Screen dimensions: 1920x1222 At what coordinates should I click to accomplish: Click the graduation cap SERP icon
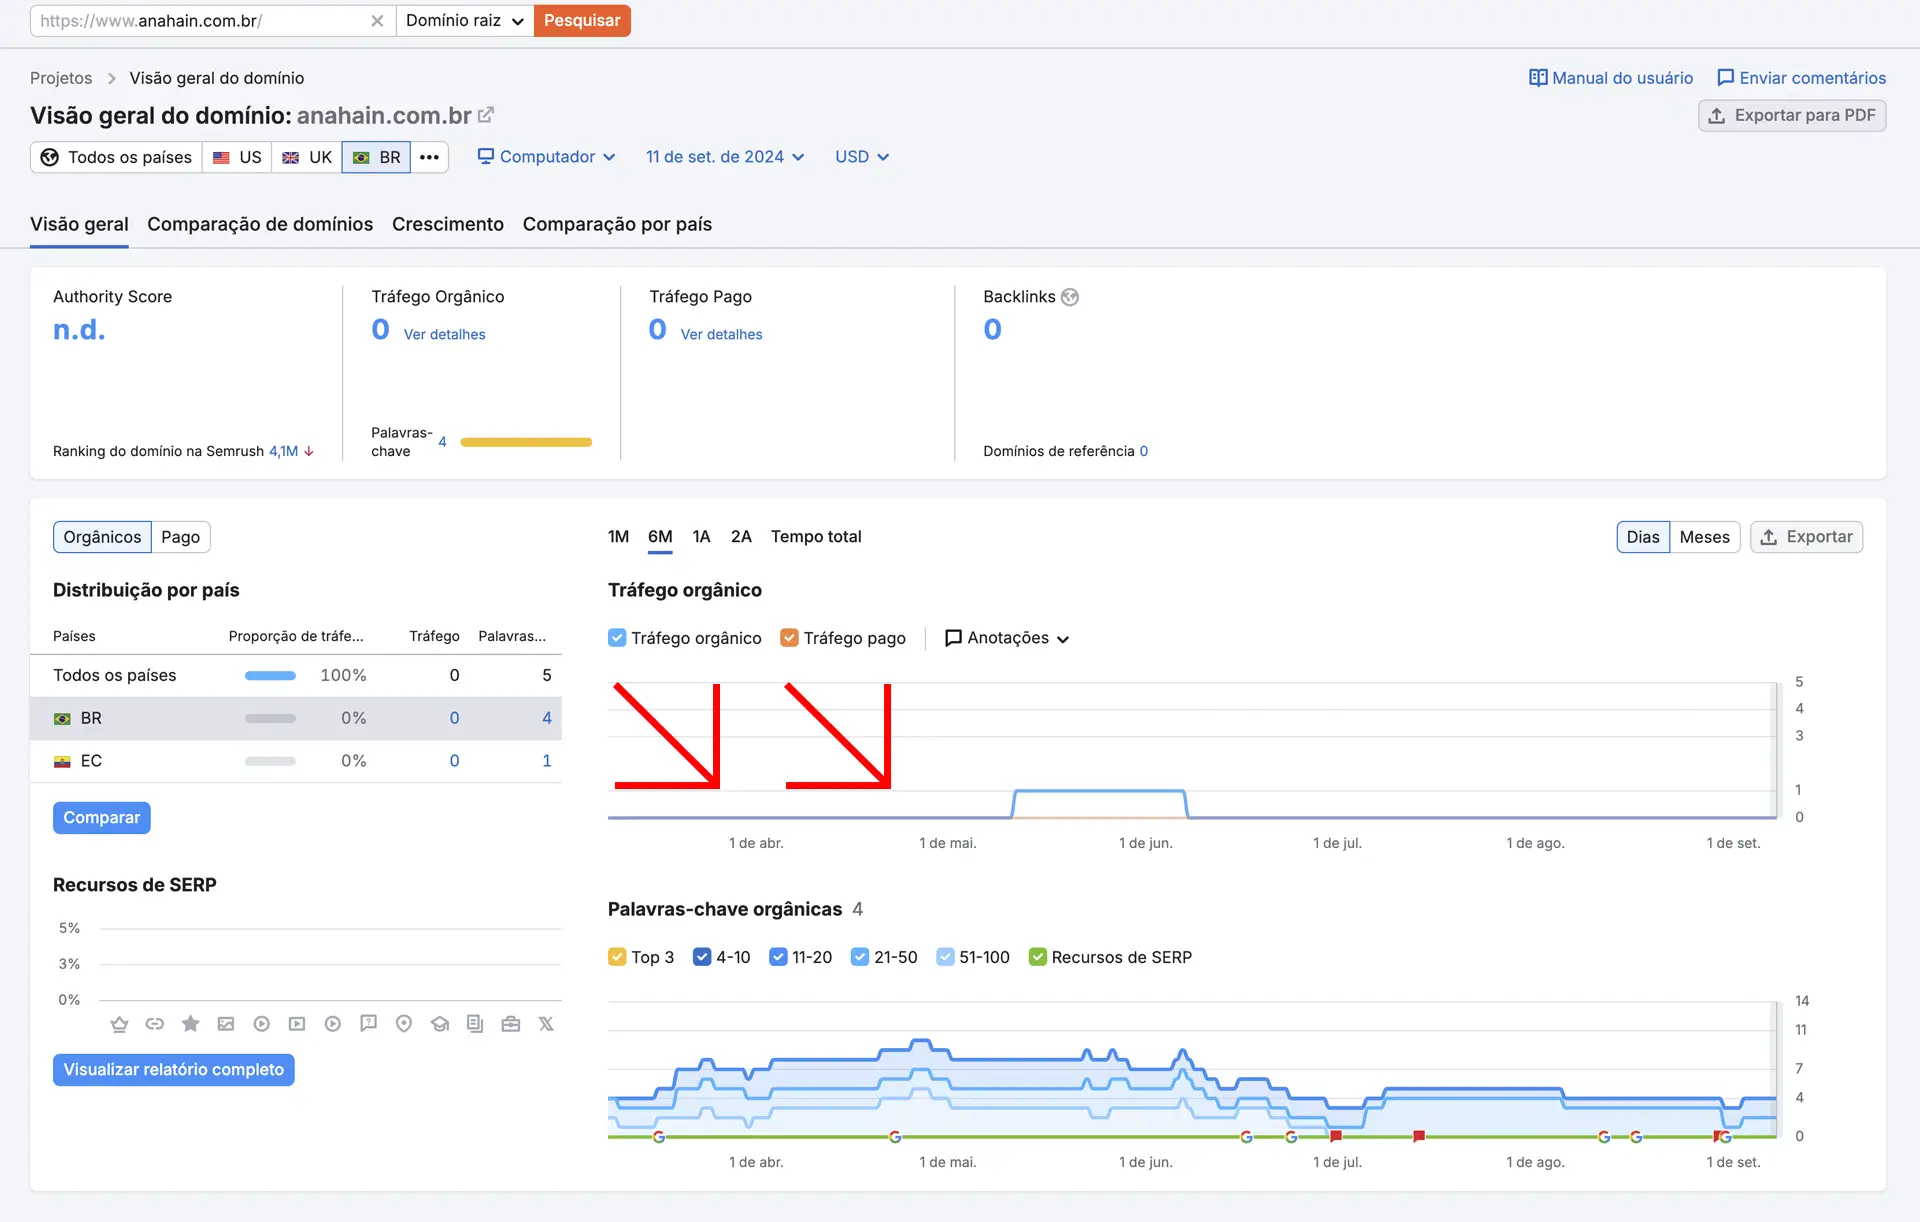click(440, 1024)
